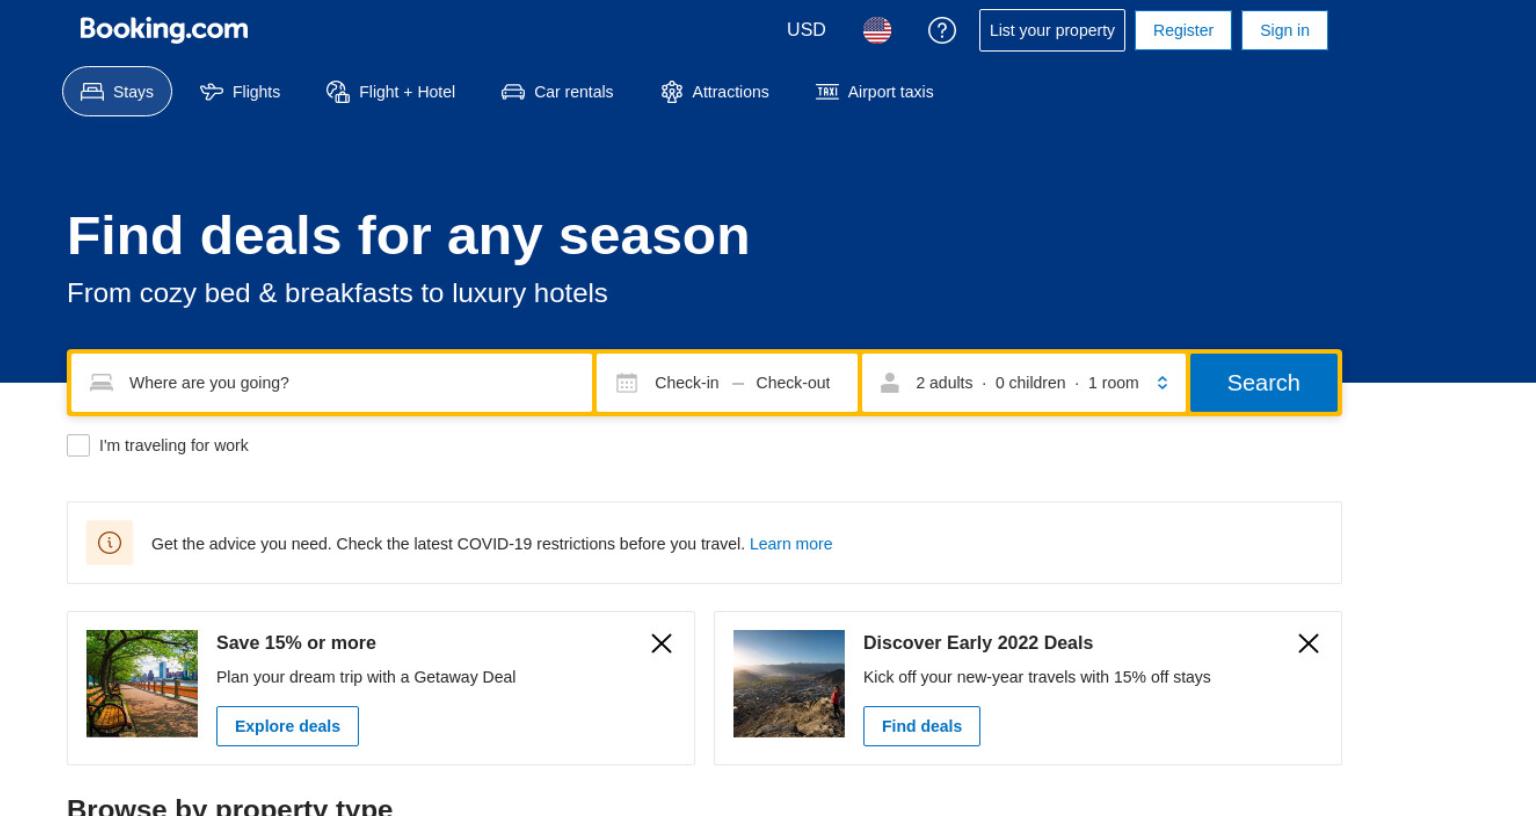Click the Stays bed icon
1536x816 pixels.
pos(92,92)
